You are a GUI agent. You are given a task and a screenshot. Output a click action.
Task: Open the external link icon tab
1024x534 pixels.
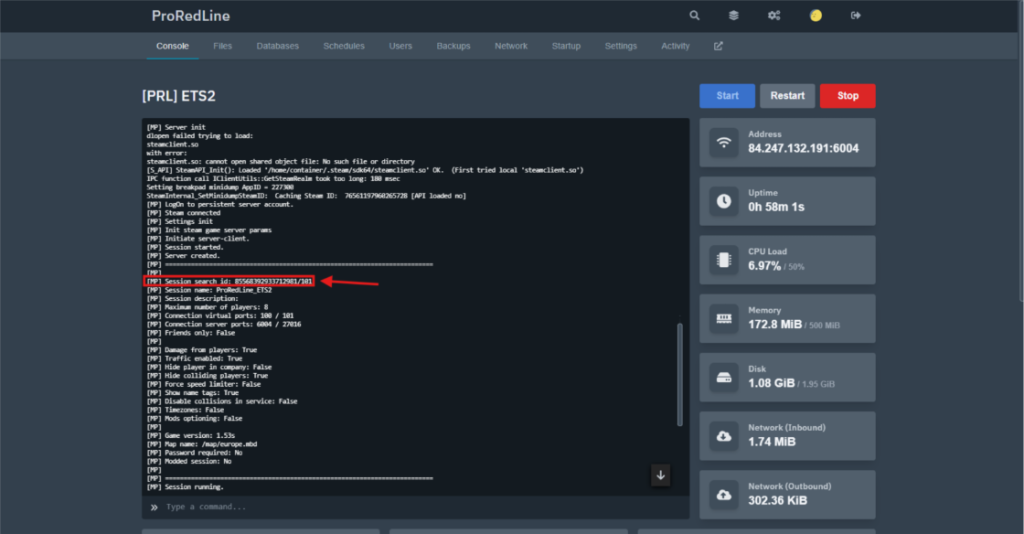tap(718, 46)
